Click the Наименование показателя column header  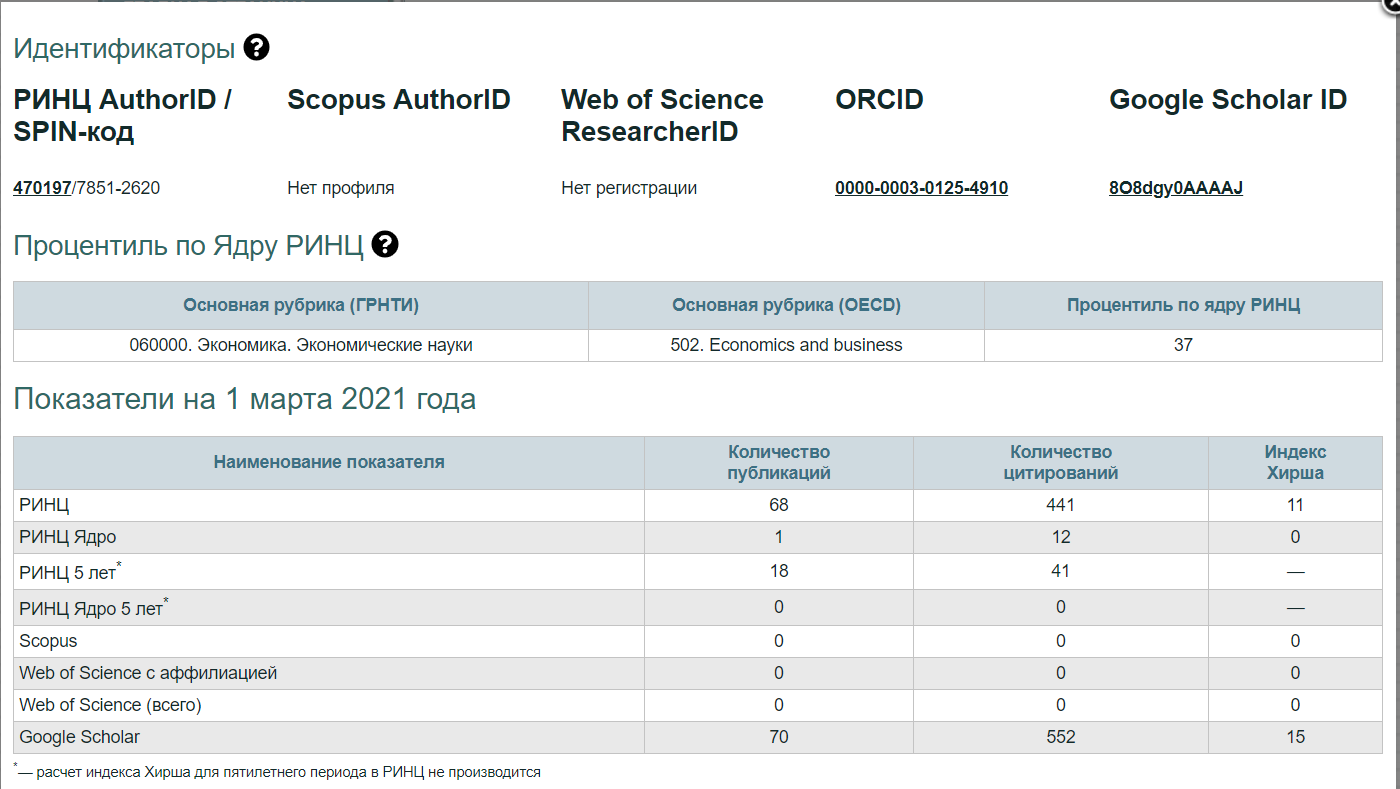pyautogui.click(x=329, y=462)
